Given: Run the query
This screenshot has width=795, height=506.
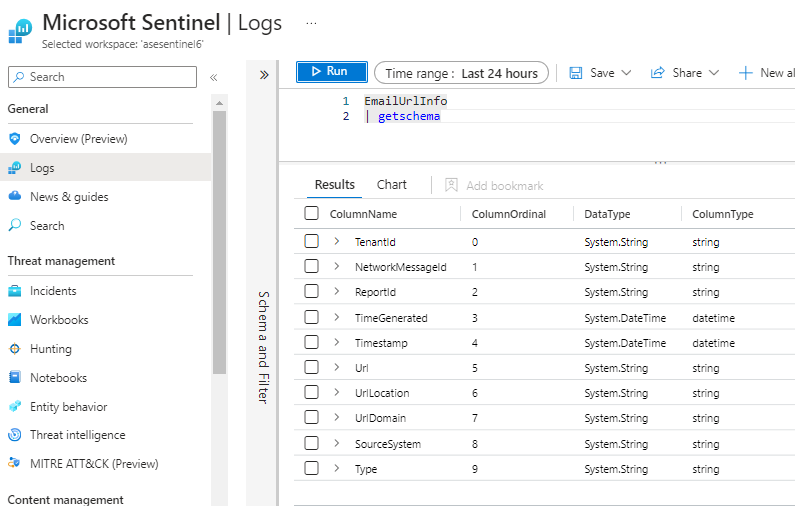Looking at the screenshot, I should click(x=332, y=71).
